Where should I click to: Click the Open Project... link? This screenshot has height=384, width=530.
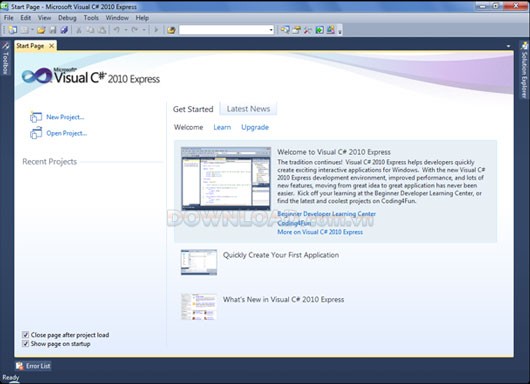click(x=67, y=133)
